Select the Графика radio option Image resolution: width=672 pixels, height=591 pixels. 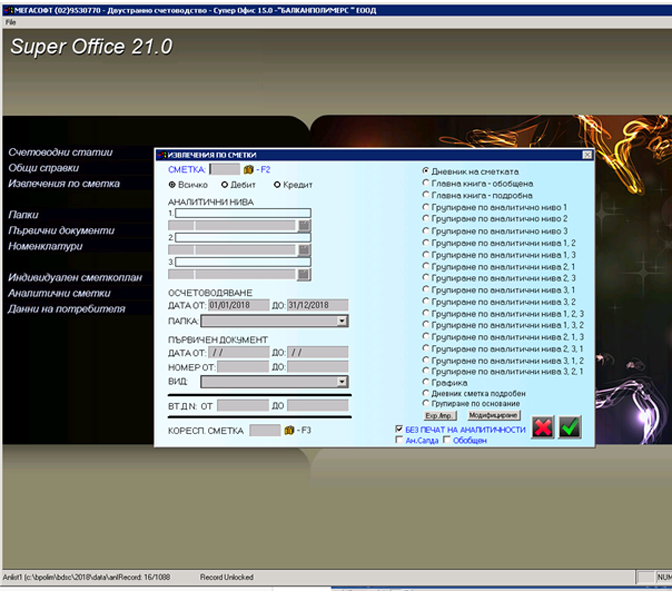tap(427, 382)
